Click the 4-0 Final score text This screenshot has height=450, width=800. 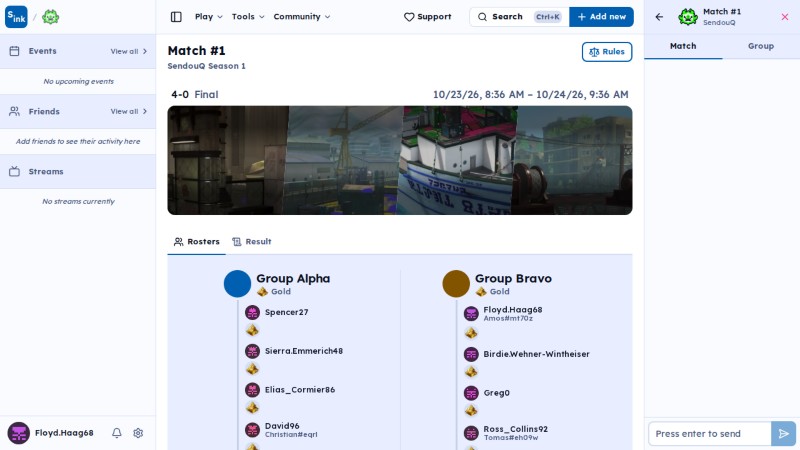coord(194,94)
